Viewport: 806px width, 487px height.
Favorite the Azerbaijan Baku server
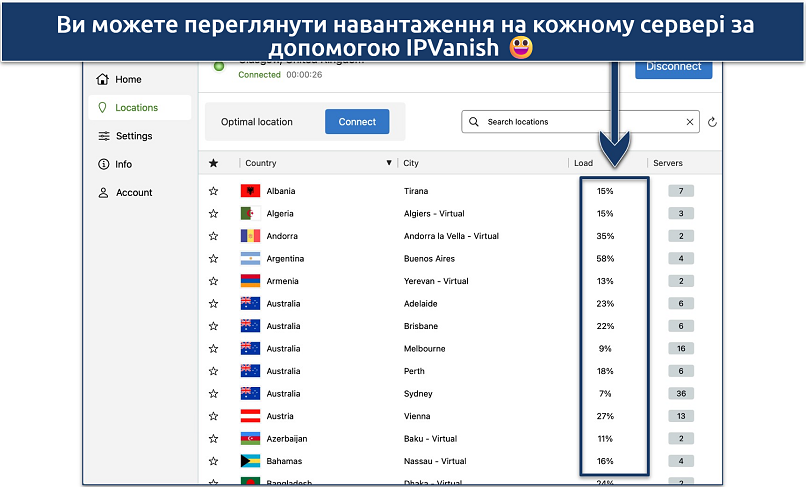click(213, 439)
